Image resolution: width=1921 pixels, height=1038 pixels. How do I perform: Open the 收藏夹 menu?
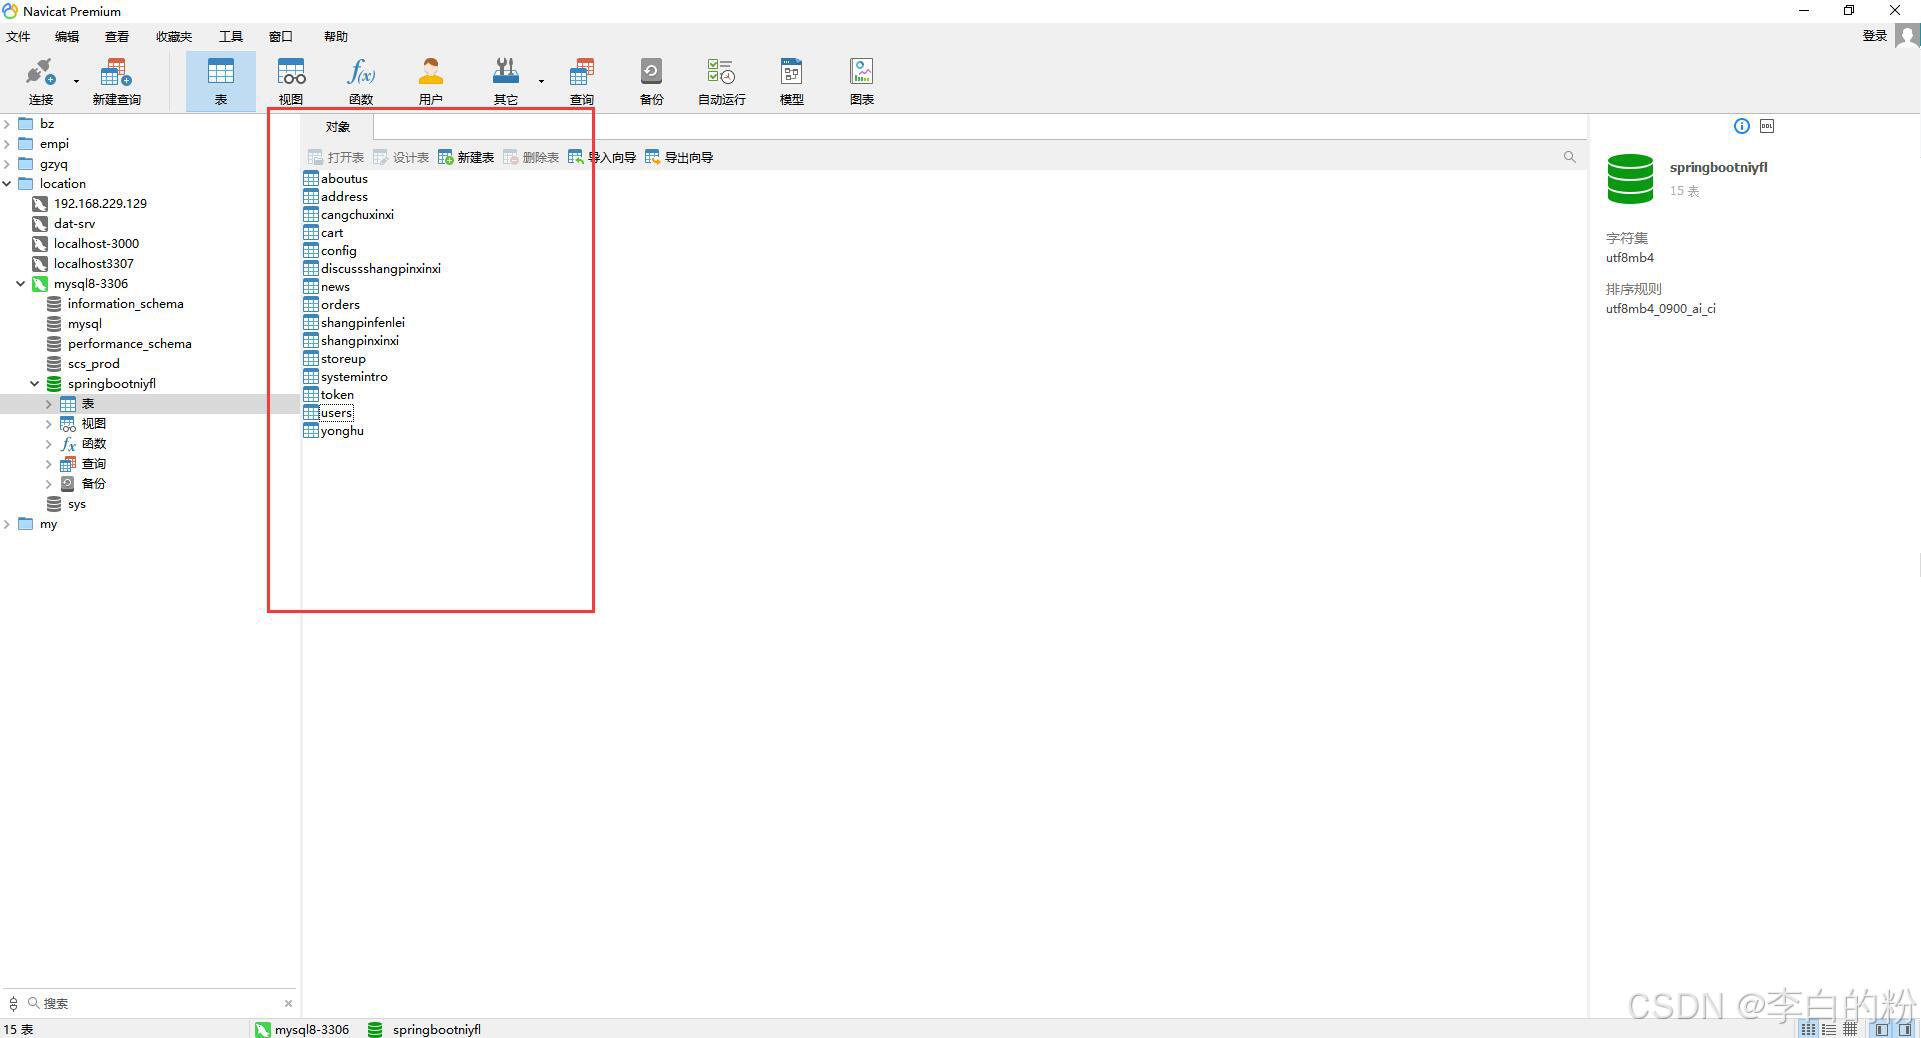[174, 36]
